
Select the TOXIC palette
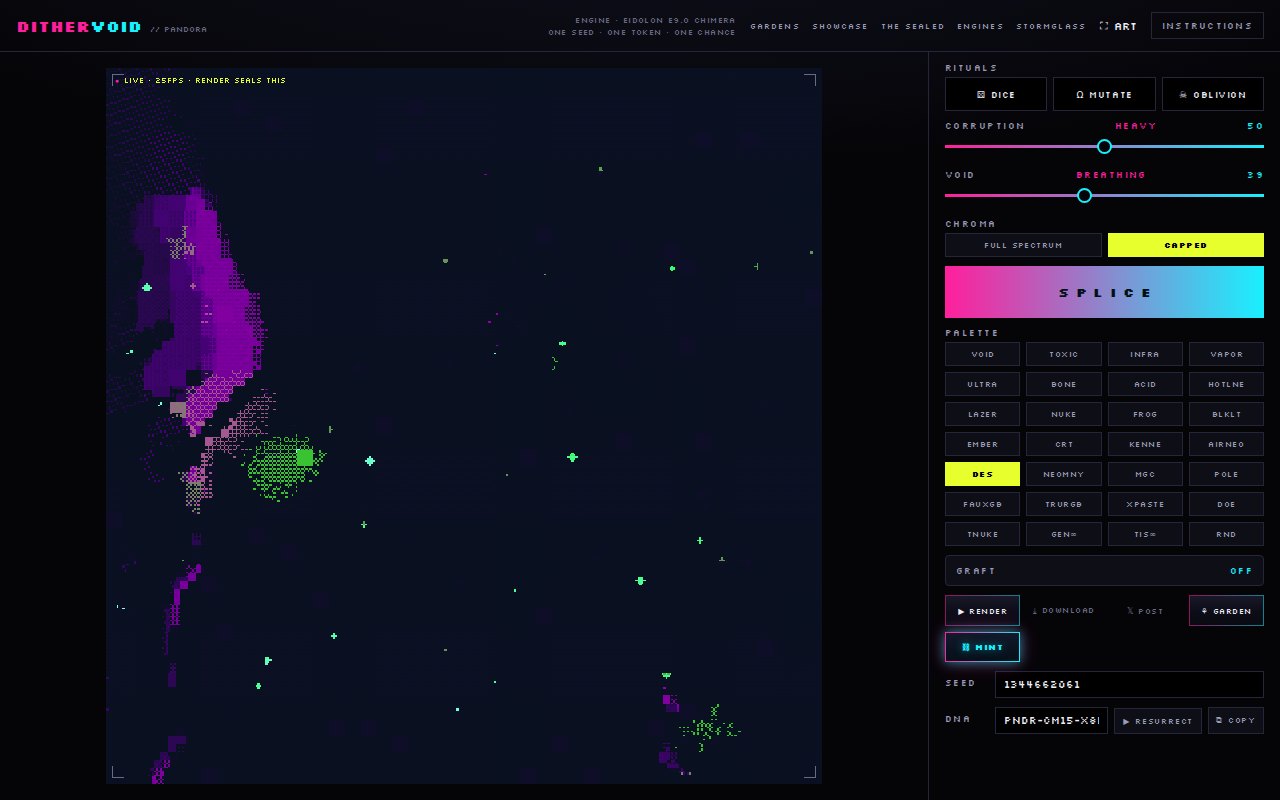[x=1063, y=354]
